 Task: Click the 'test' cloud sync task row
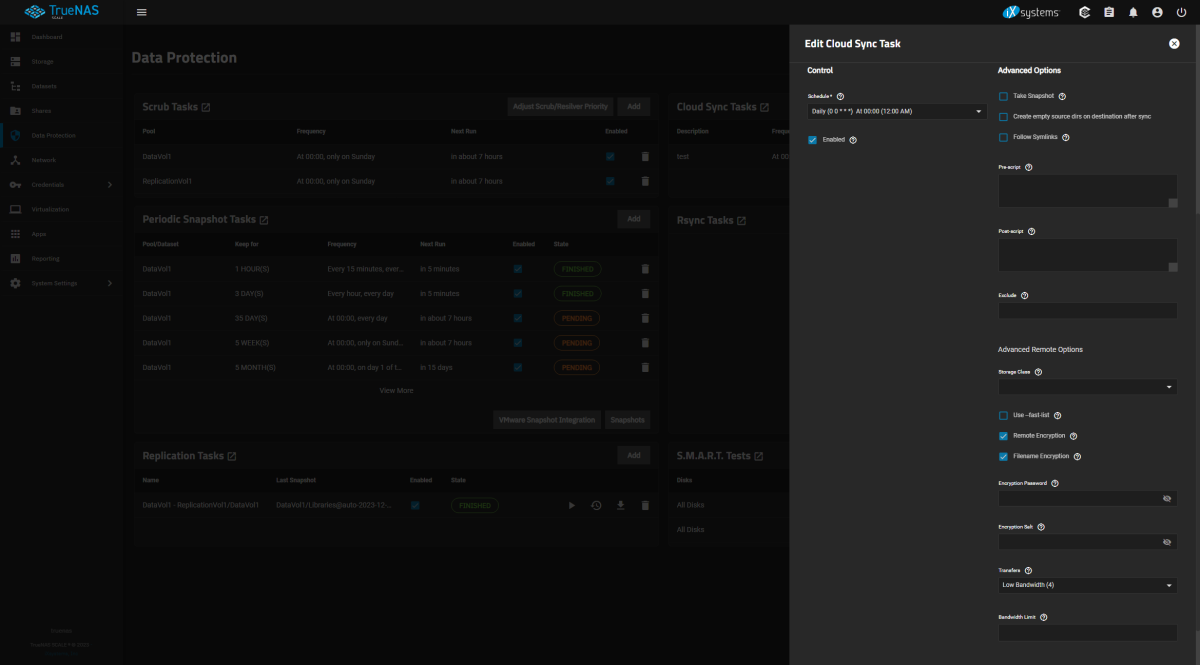[730, 157]
